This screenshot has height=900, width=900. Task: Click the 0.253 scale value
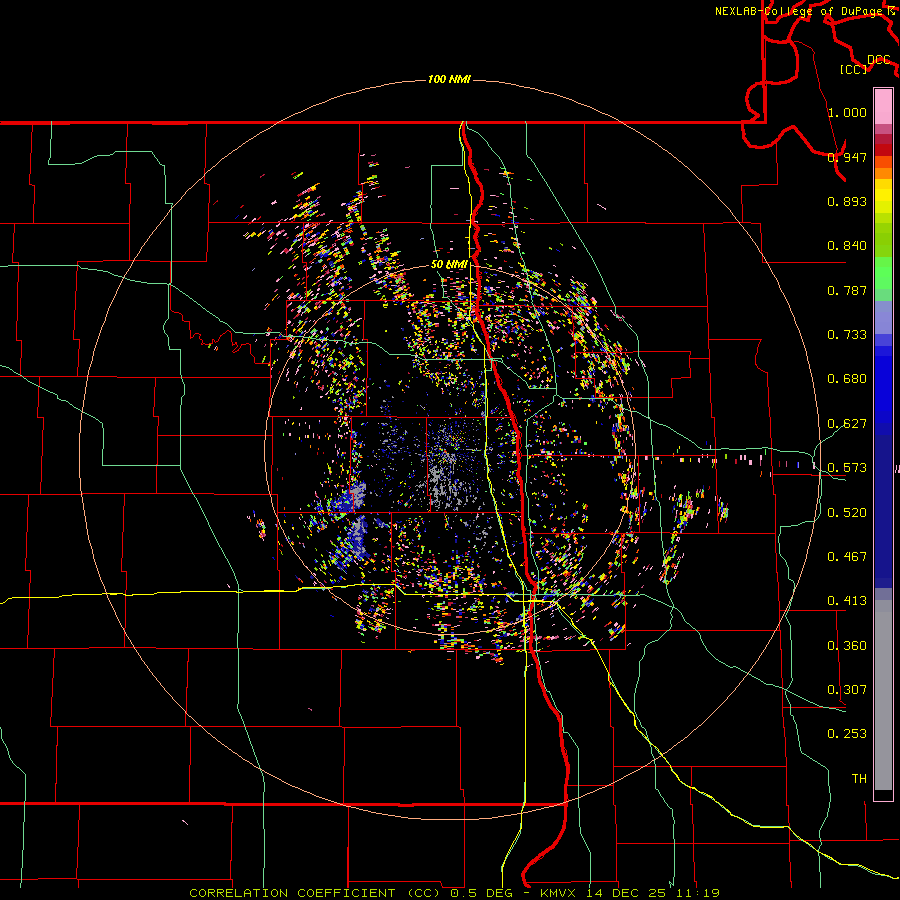click(x=847, y=734)
